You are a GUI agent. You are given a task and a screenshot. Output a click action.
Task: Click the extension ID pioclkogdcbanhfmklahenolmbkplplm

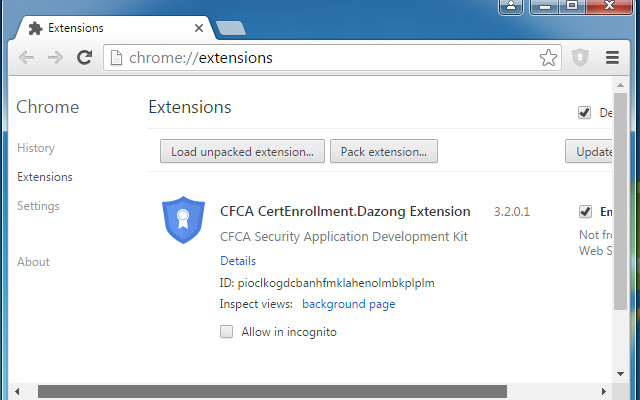click(336, 283)
